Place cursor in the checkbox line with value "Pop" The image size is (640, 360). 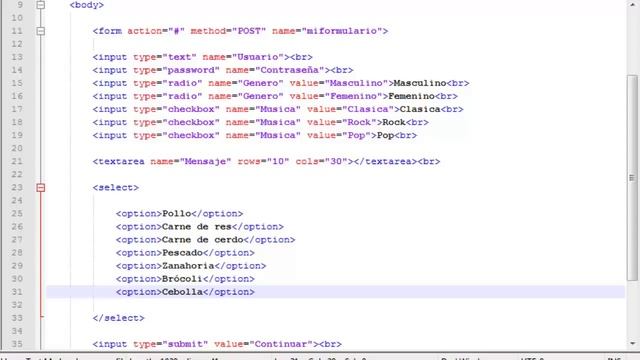point(255,136)
